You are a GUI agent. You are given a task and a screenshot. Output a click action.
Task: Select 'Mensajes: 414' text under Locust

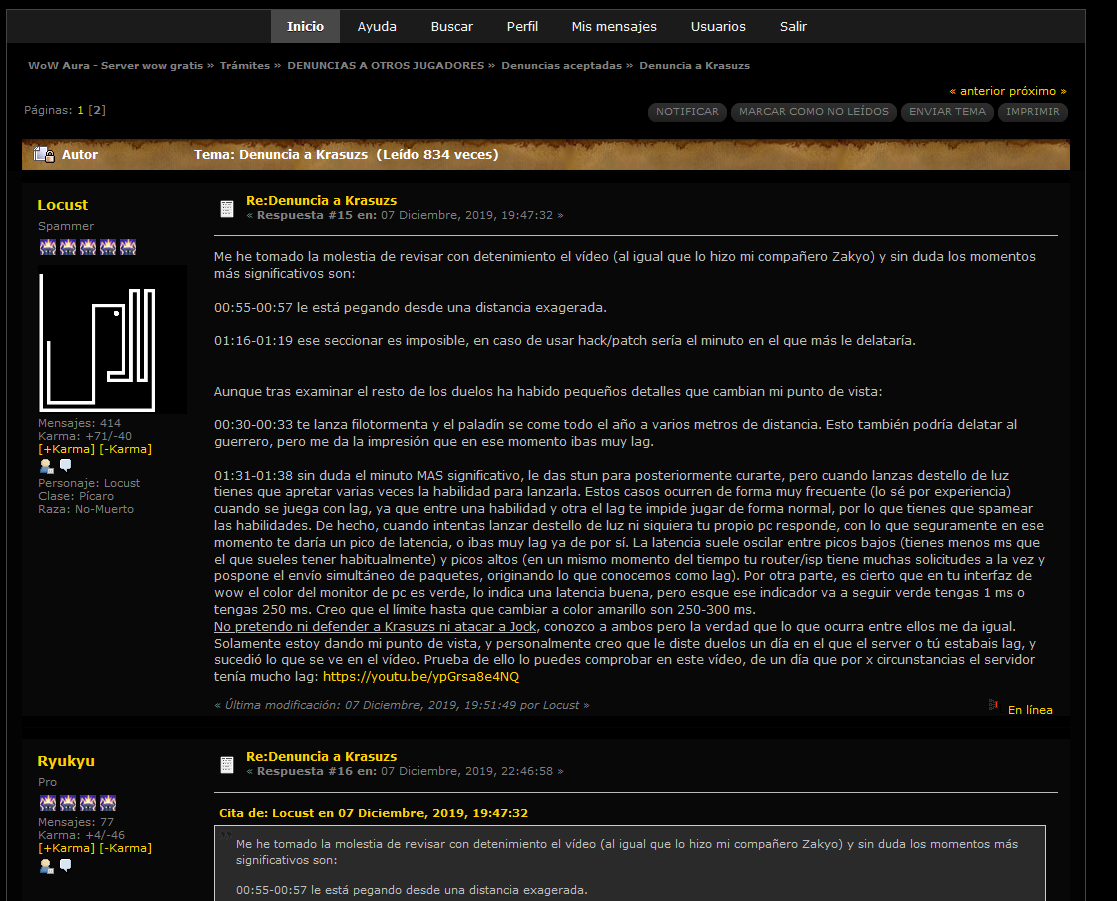[x=79, y=423]
